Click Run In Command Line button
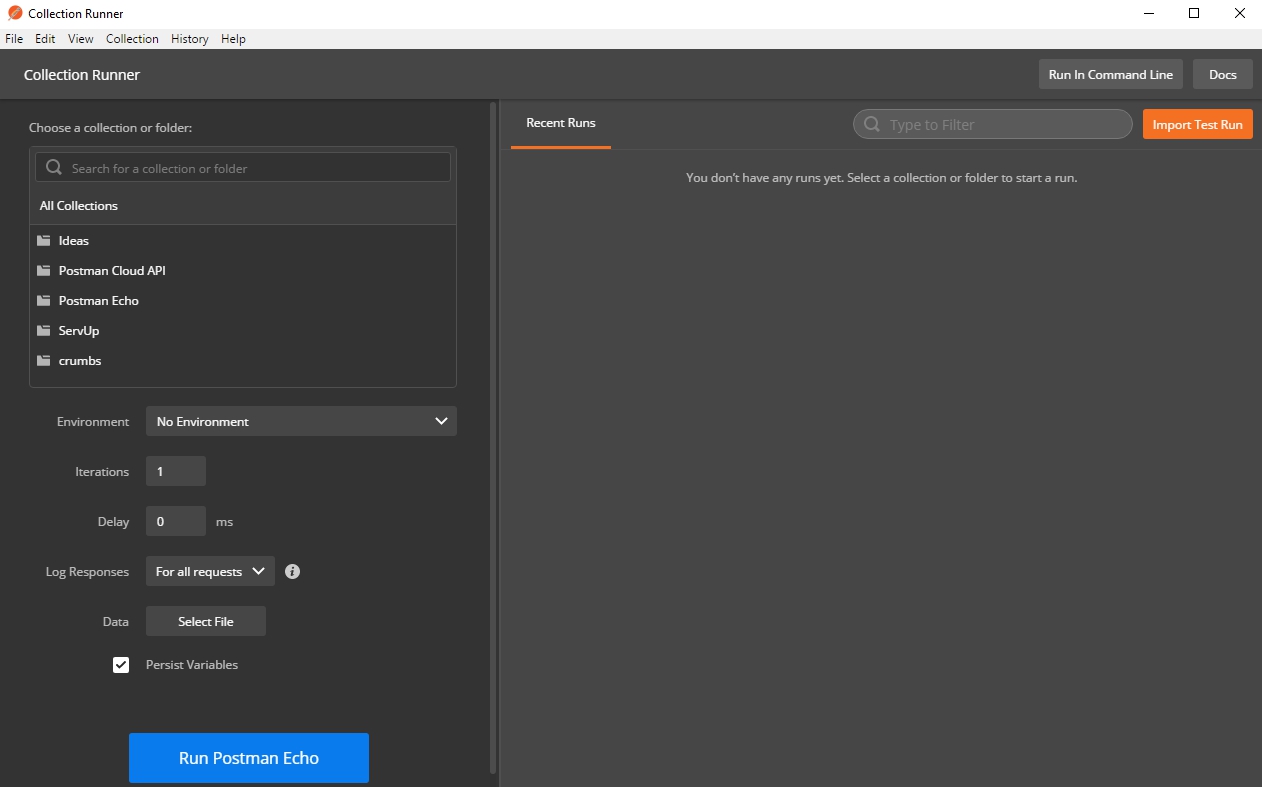Screen dimensions: 1262x787 (1110, 75)
